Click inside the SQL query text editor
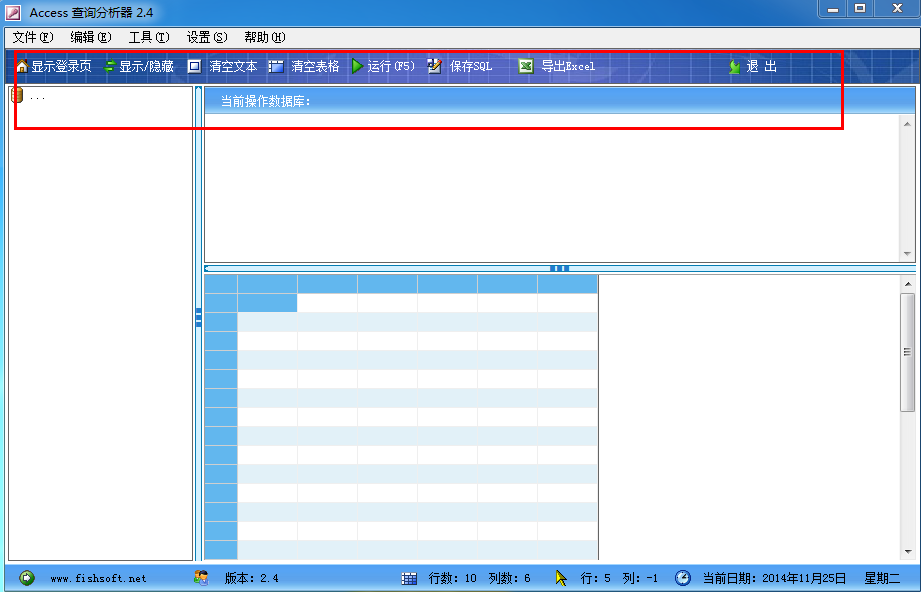The height and width of the screenshot is (592, 921). tap(551, 188)
